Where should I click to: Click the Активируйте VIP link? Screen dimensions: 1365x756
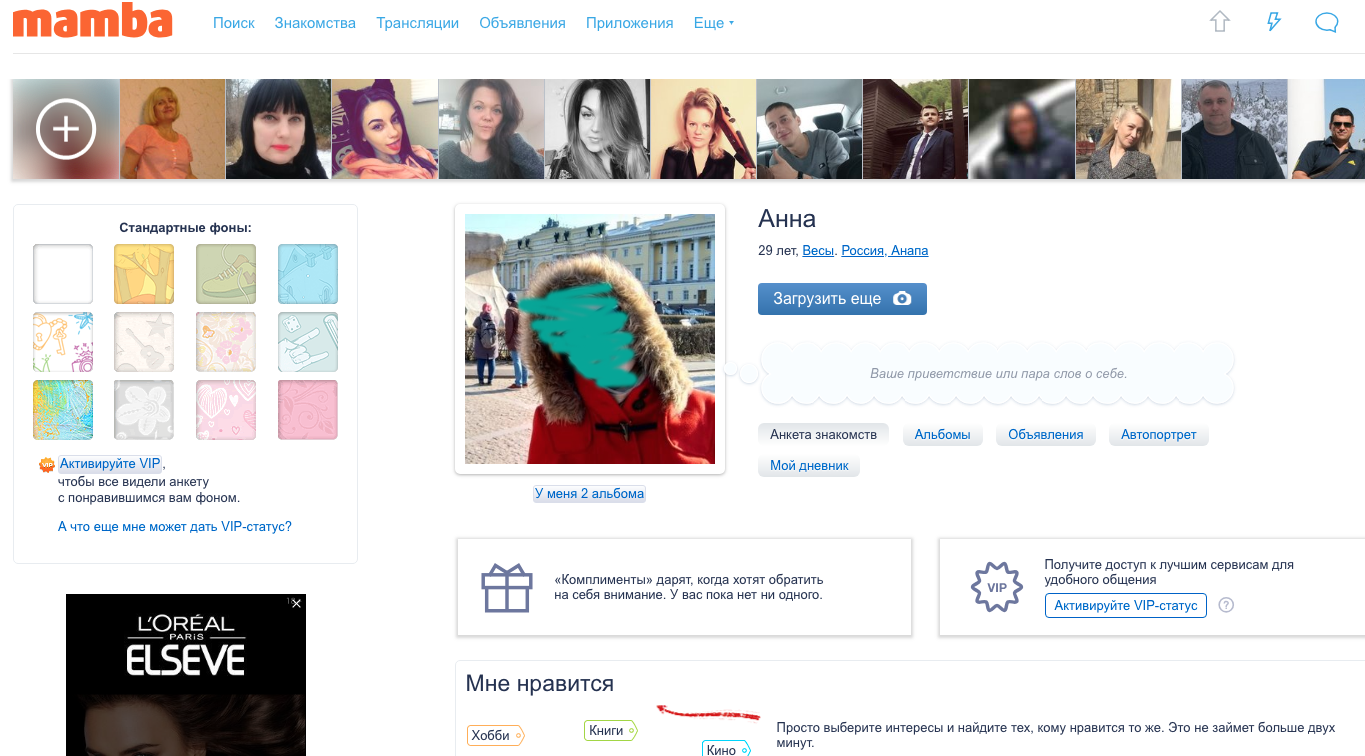tap(110, 464)
